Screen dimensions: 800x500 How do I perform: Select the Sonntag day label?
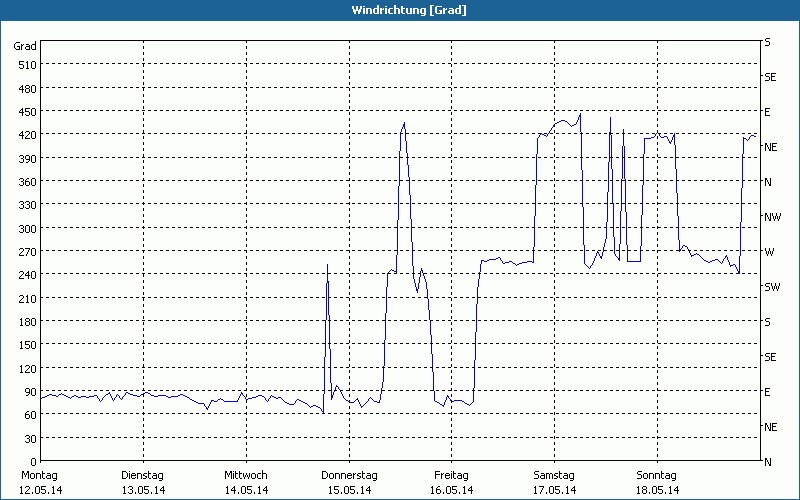click(x=657, y=475)
